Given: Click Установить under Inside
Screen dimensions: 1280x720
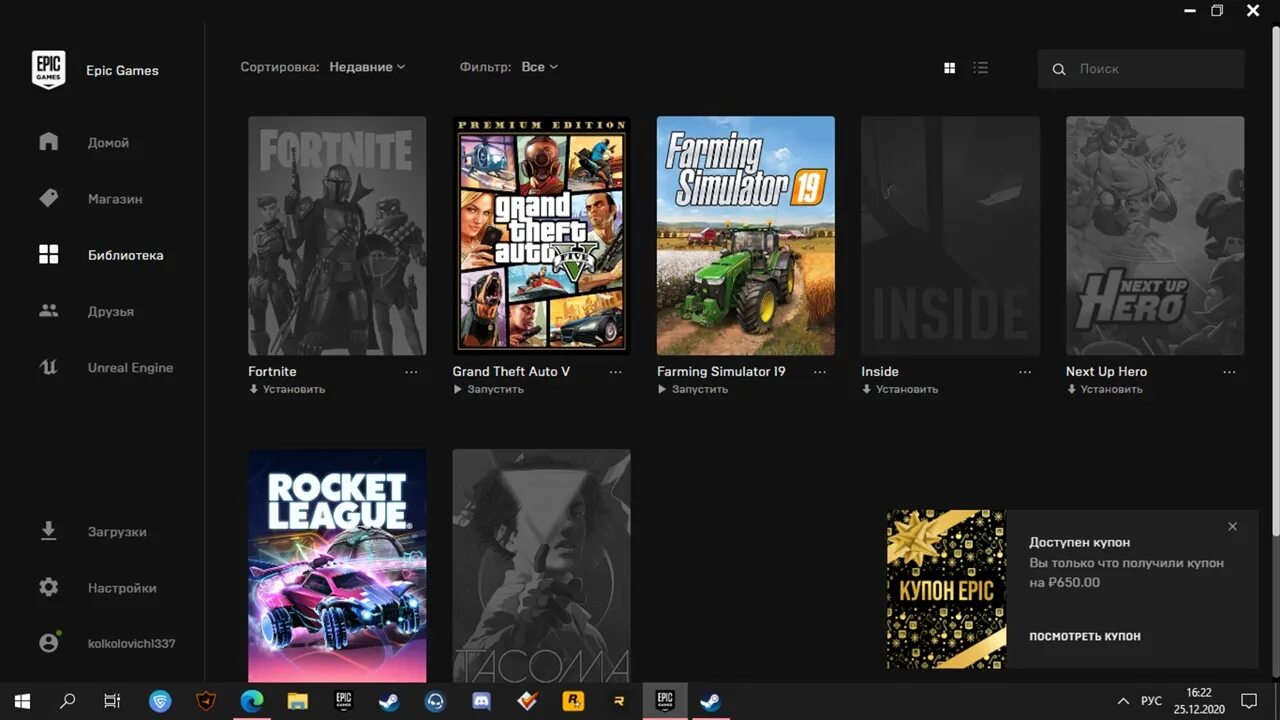Looking at the screenshot, I should tap(900, 389).
